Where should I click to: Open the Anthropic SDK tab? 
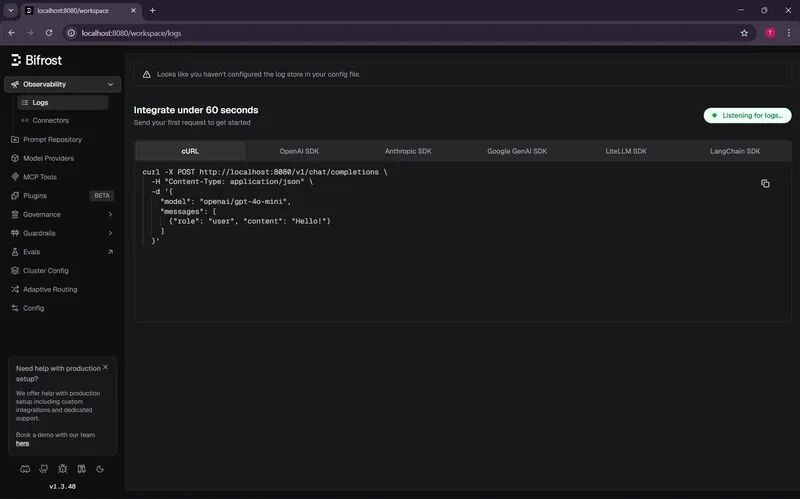(x=408, y=151)
